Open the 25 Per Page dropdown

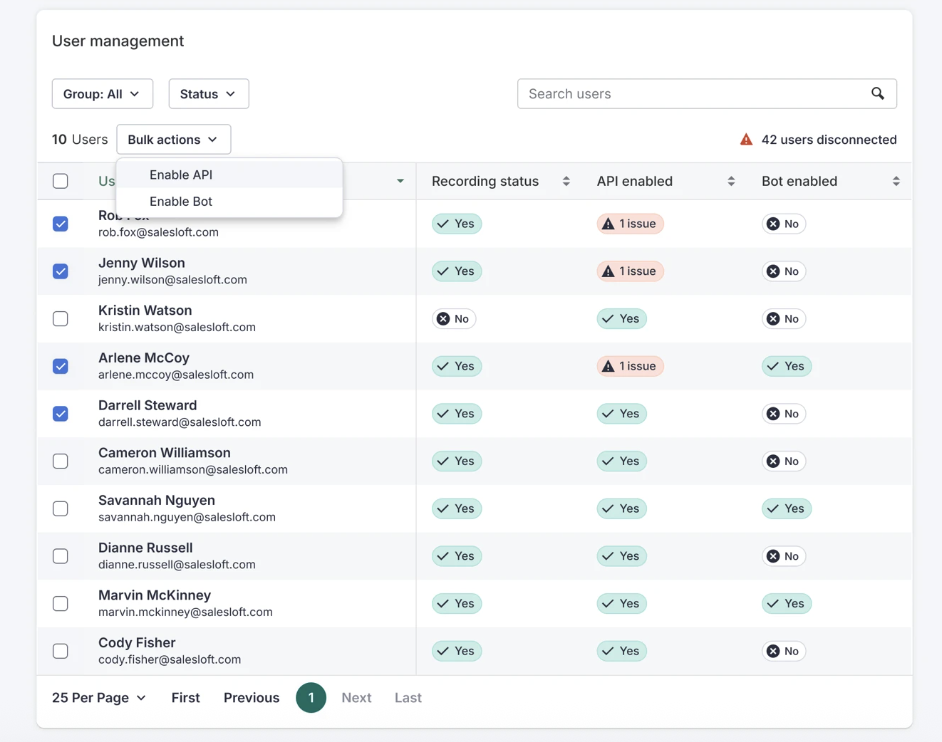(99, 698)
